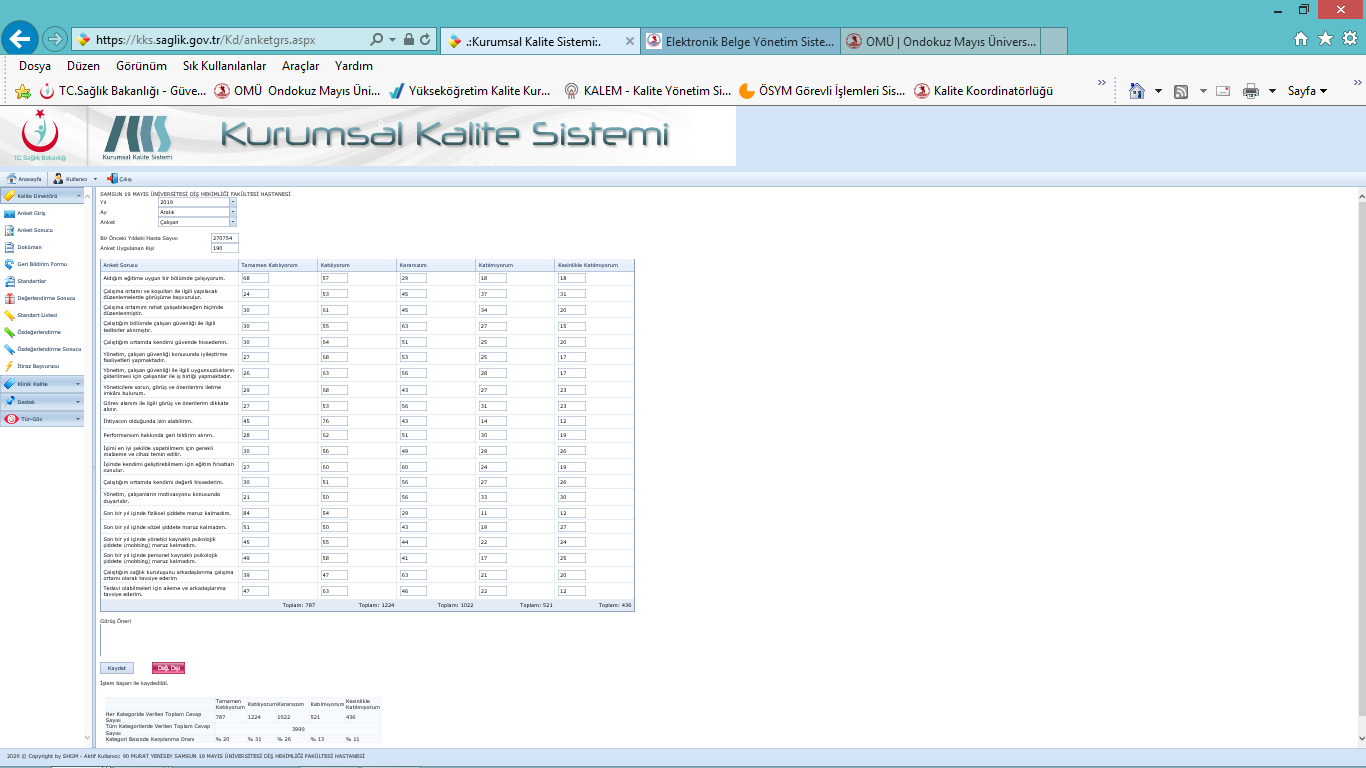Switch to OMÜ Ondokuz Mayıs tab
1366x768 pixels.
940,41
